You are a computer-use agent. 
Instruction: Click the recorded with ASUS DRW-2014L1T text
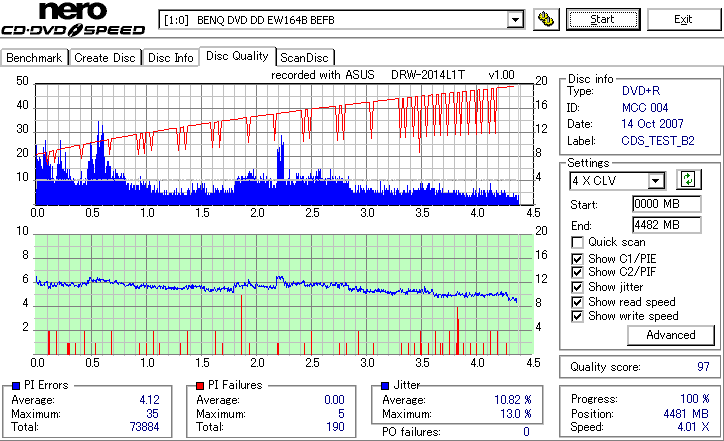click(x=392, y=75)
